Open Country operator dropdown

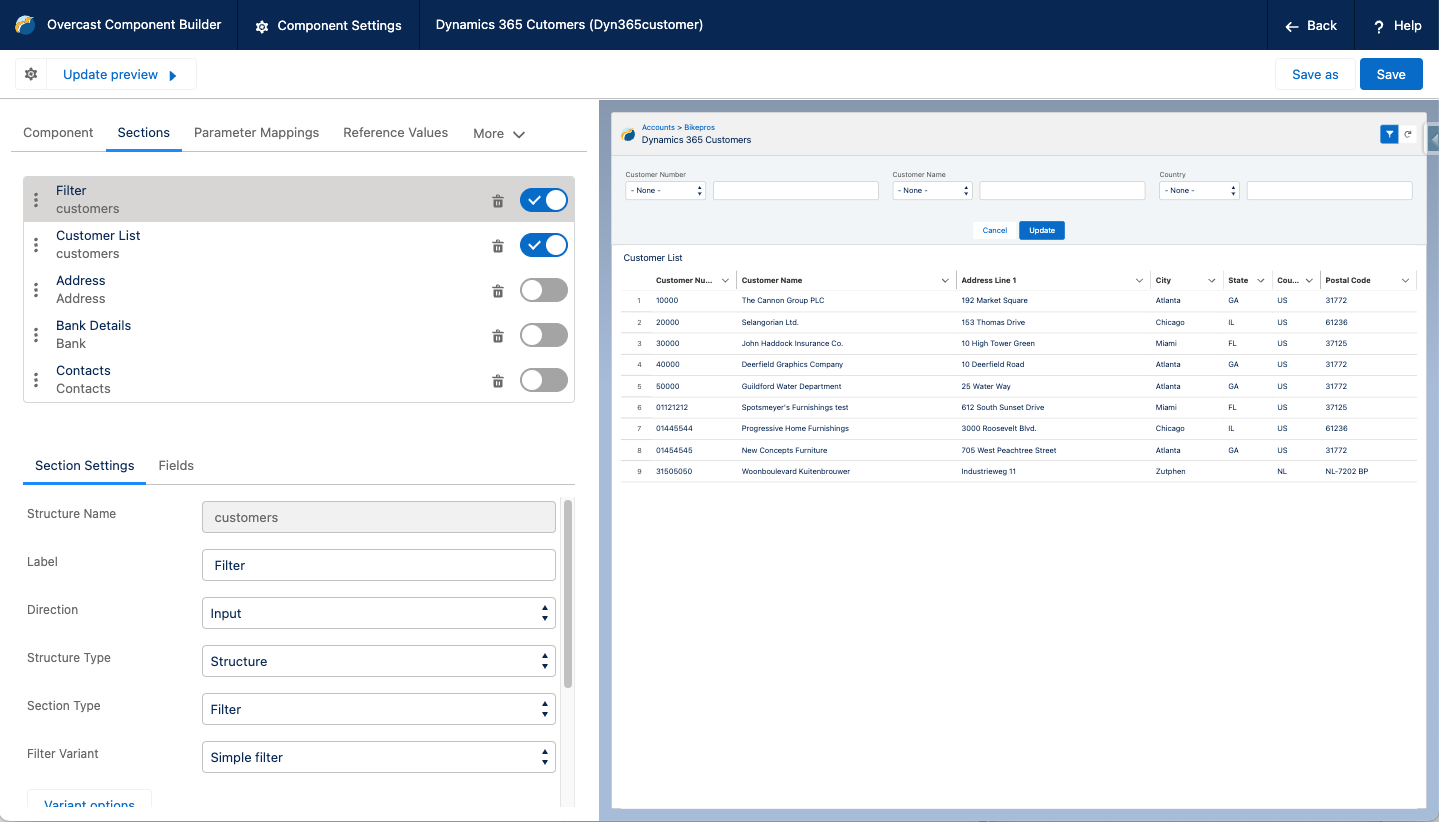coord(1199,190)
